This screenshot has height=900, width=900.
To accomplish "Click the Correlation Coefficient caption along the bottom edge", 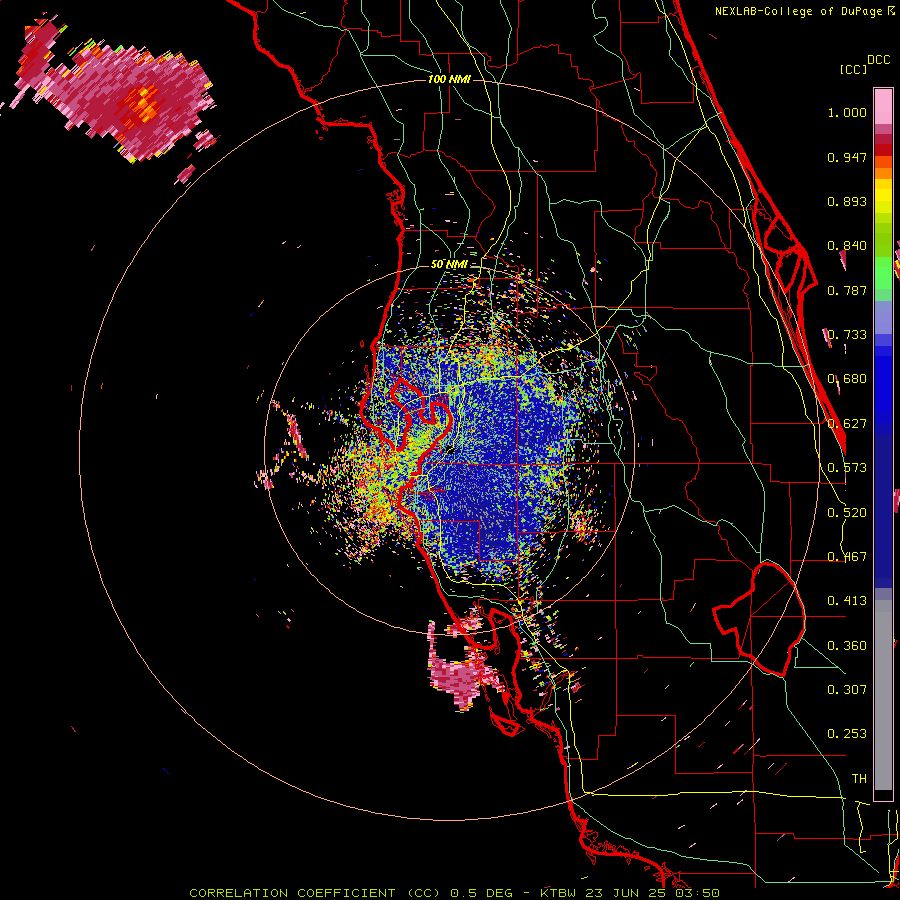I will pos(454,893).
